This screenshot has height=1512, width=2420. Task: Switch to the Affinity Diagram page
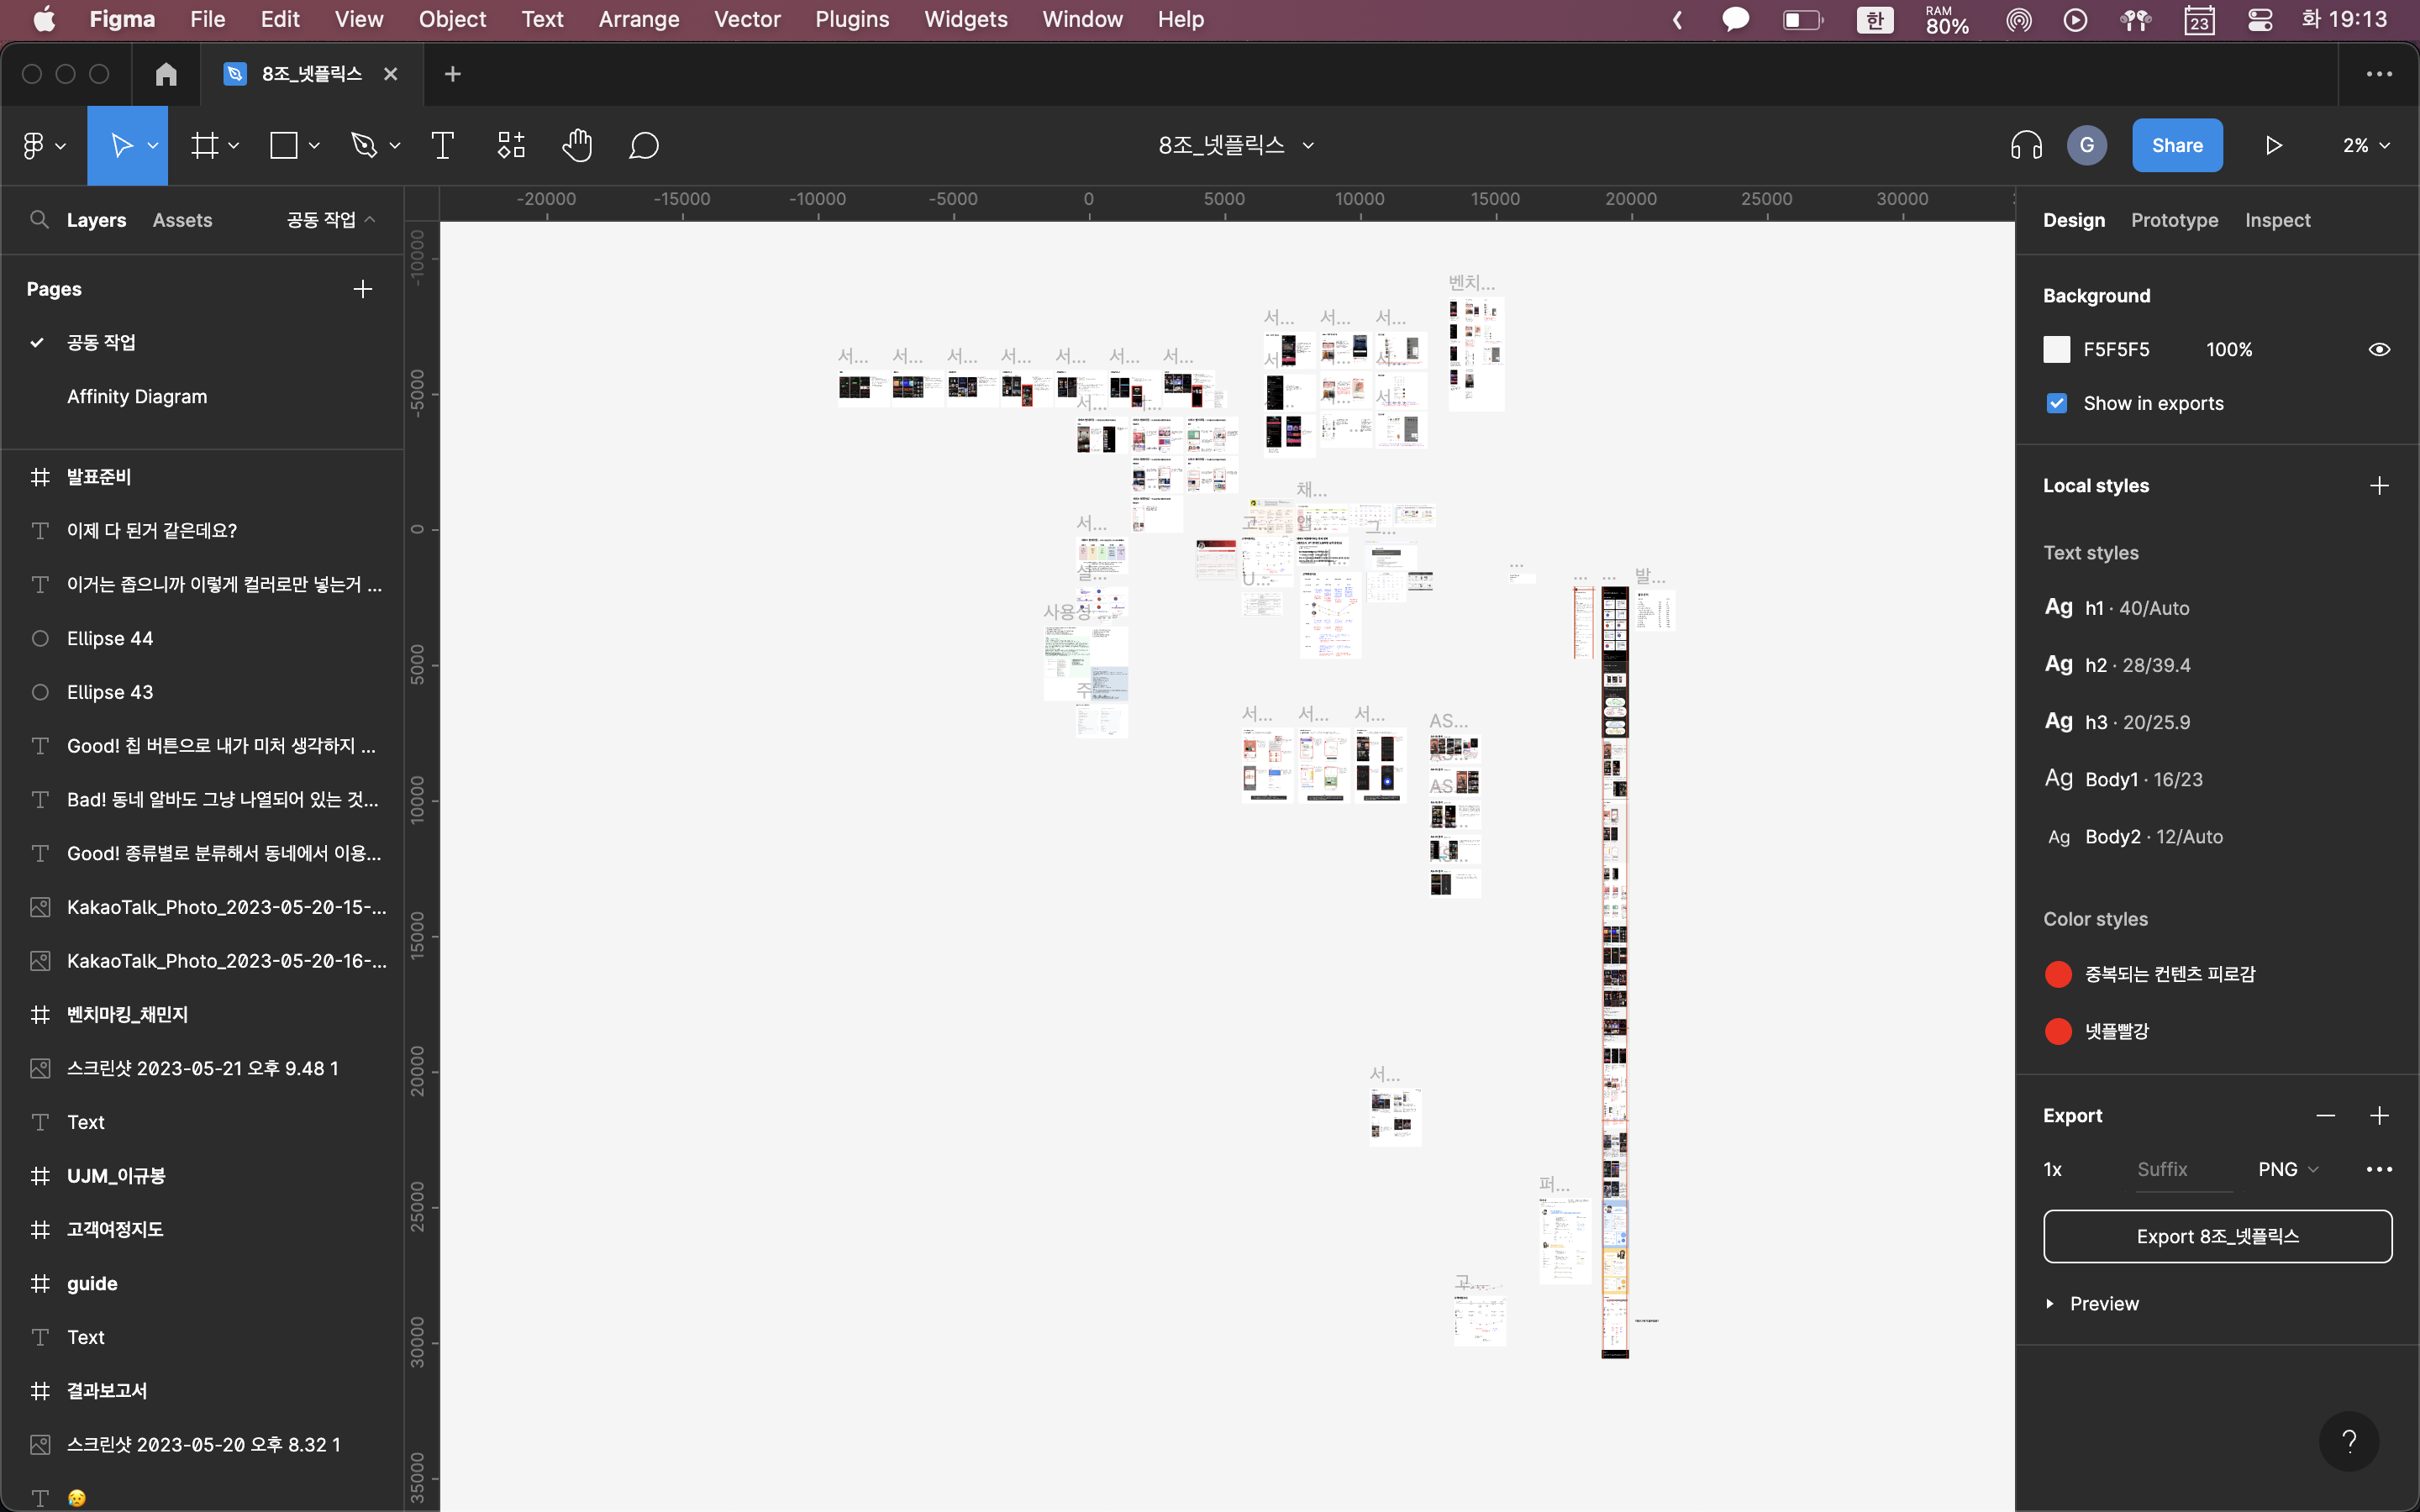(137, 396)
